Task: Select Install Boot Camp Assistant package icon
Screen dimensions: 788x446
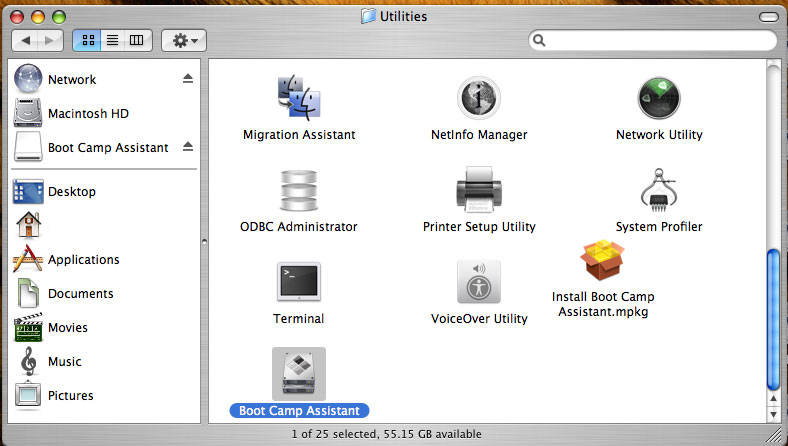Action: 603,260
